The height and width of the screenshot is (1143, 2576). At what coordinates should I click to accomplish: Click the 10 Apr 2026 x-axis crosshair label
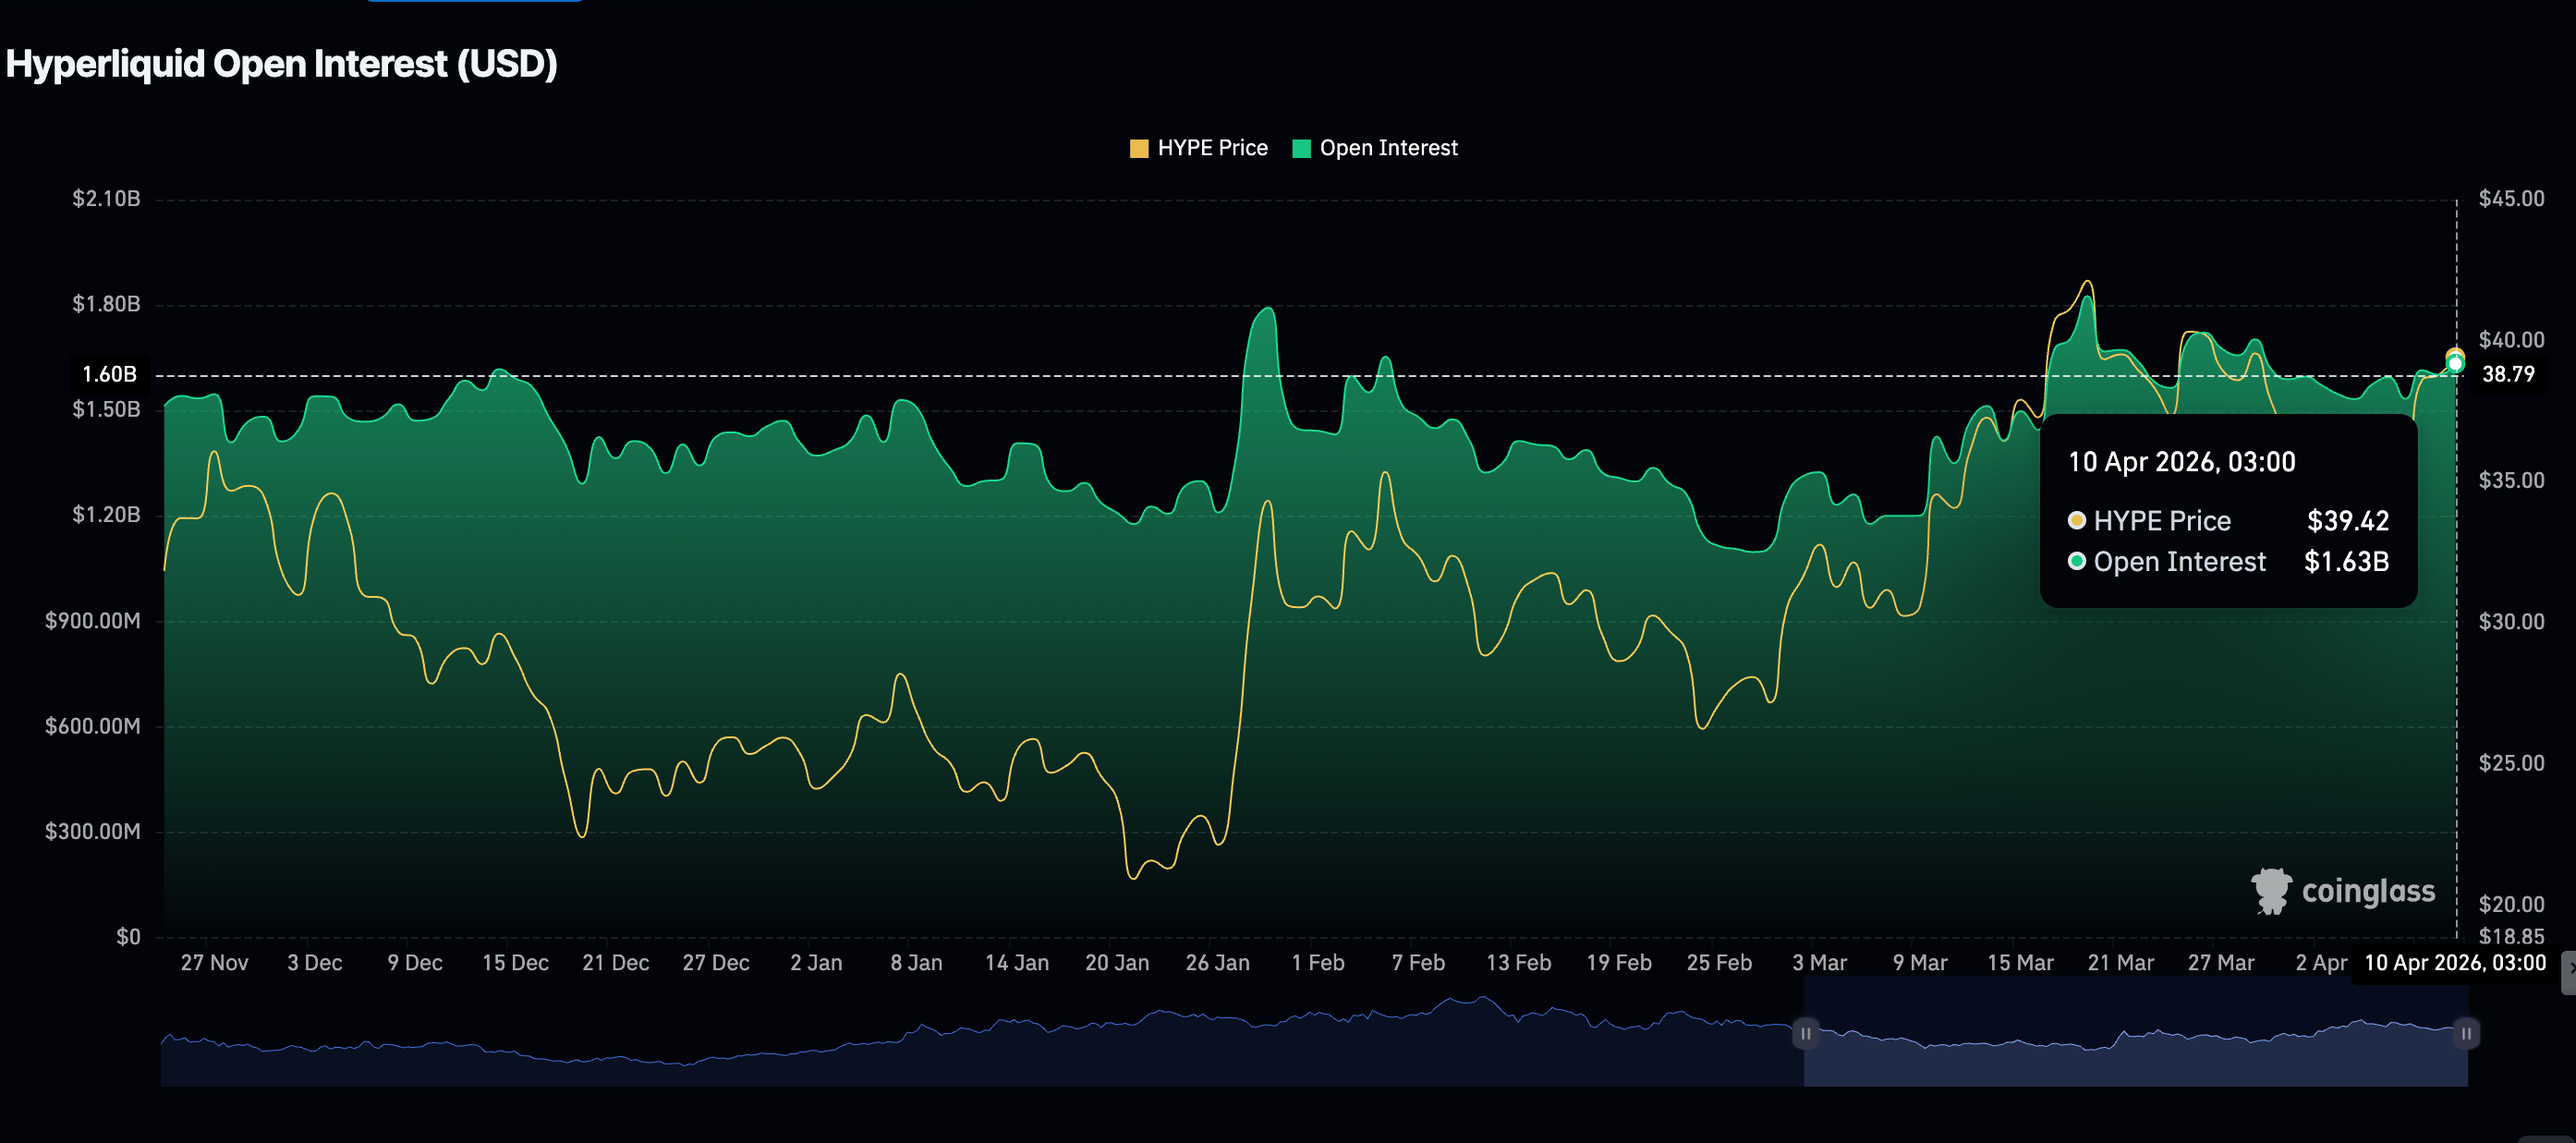[2454, 962]
